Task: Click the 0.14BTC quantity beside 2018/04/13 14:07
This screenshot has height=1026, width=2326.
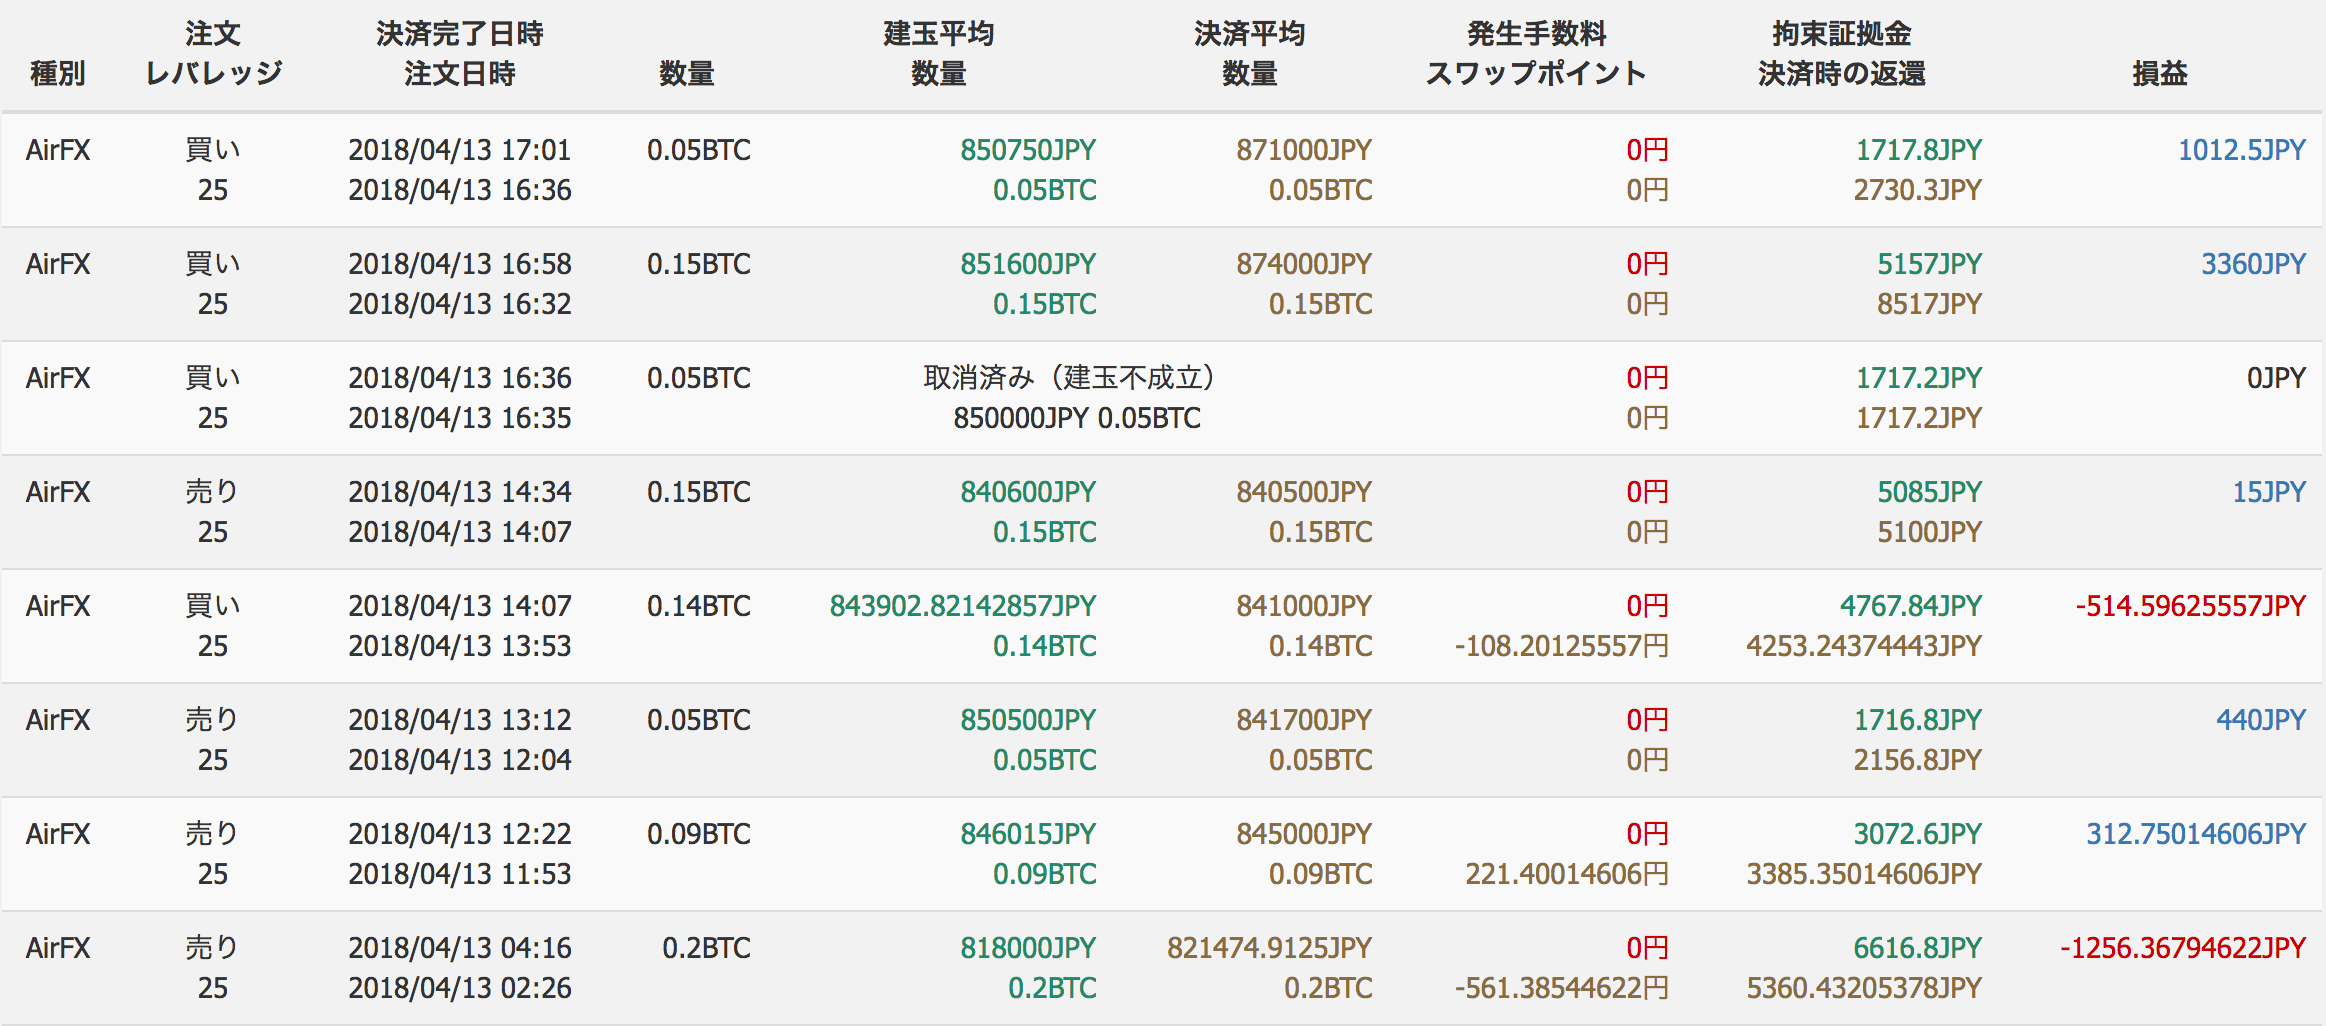Action: [699, 606]
